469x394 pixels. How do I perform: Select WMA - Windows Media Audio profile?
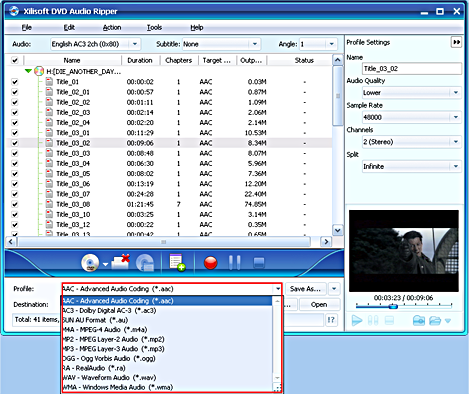tap(167, 387)
